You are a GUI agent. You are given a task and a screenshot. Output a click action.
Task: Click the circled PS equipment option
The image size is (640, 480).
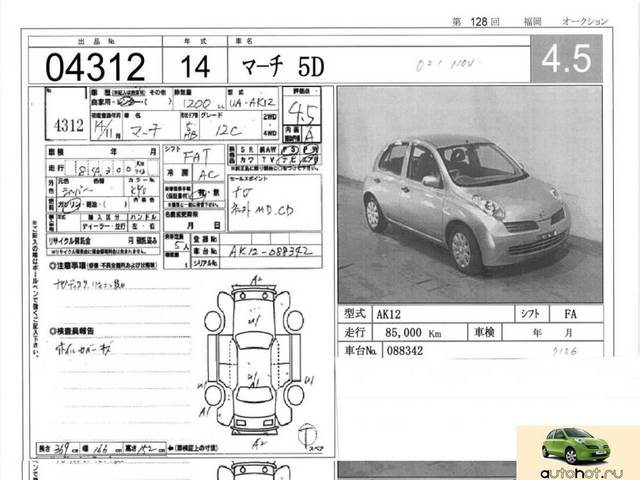tap(289, 149)
